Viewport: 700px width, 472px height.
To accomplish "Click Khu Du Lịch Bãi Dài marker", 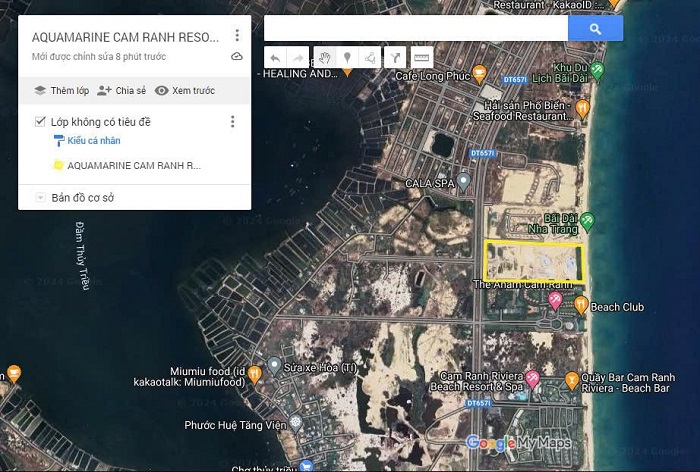I will pos(597,71).
